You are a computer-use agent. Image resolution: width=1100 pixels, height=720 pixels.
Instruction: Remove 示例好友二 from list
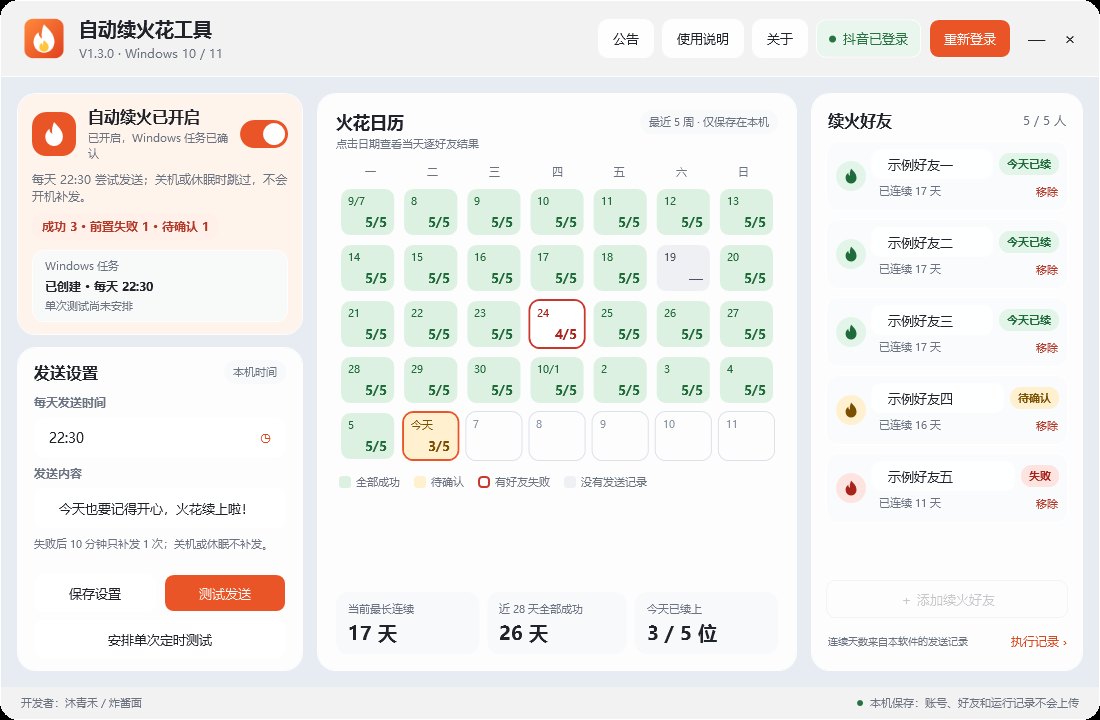pos(1047,269)
